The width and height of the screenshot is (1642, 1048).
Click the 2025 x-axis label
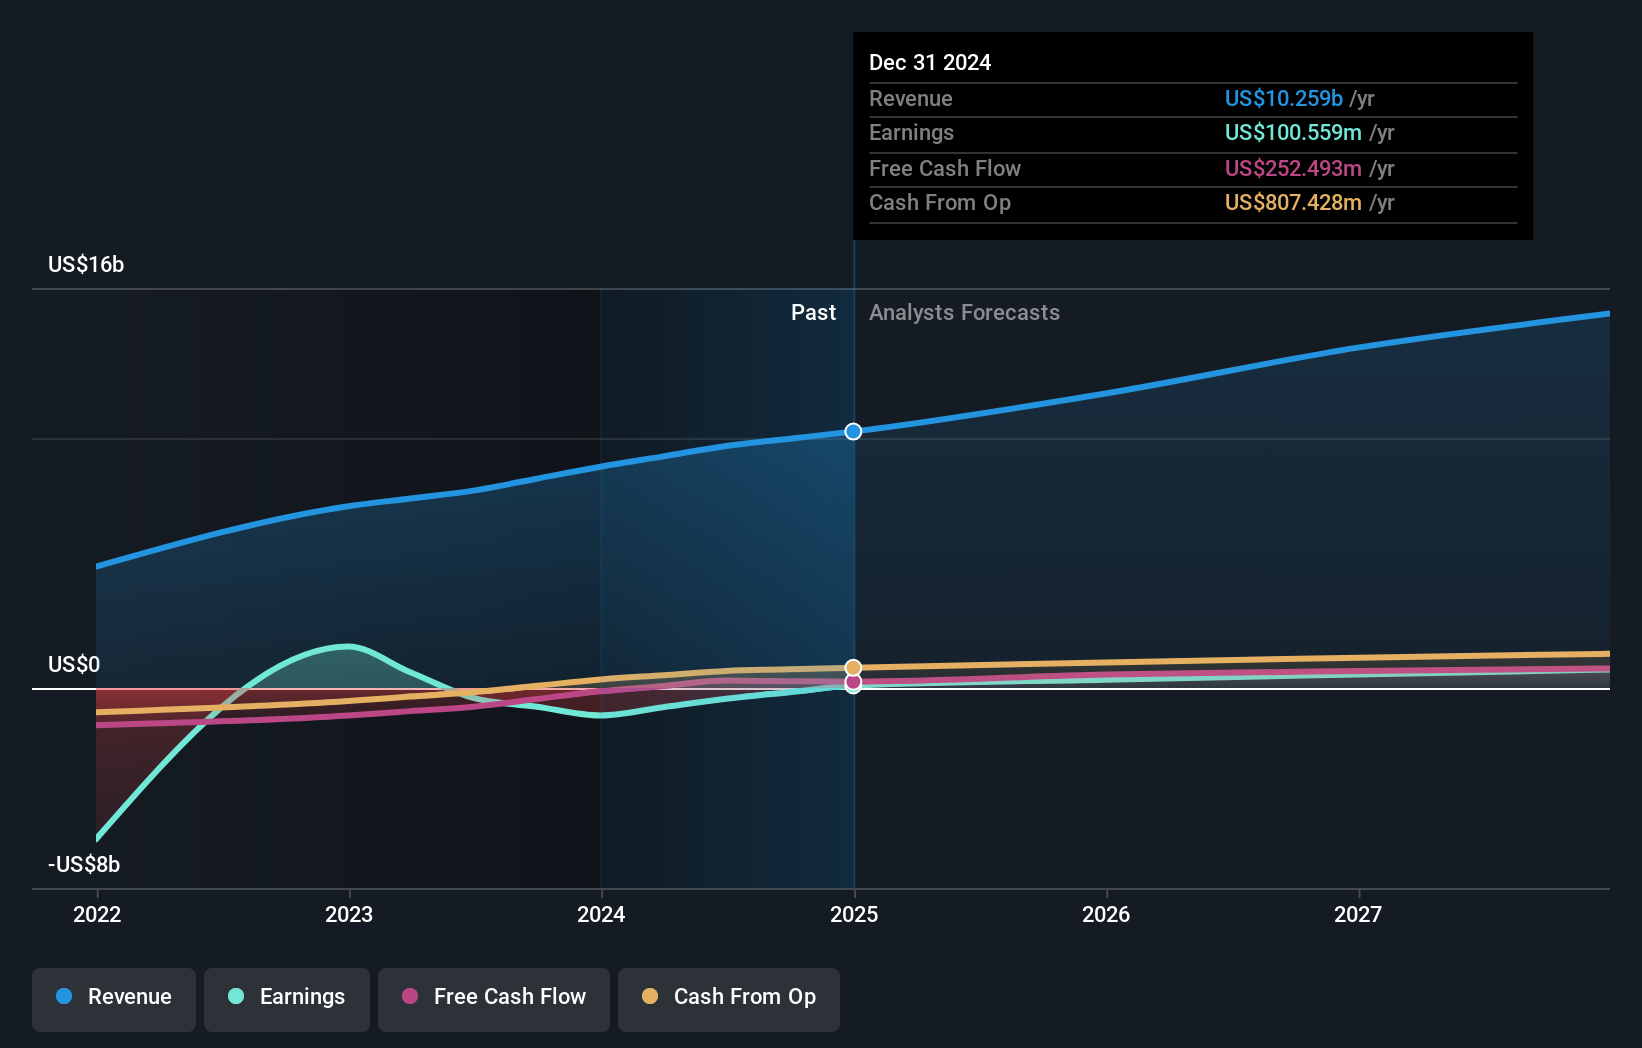tap(854, 914)
